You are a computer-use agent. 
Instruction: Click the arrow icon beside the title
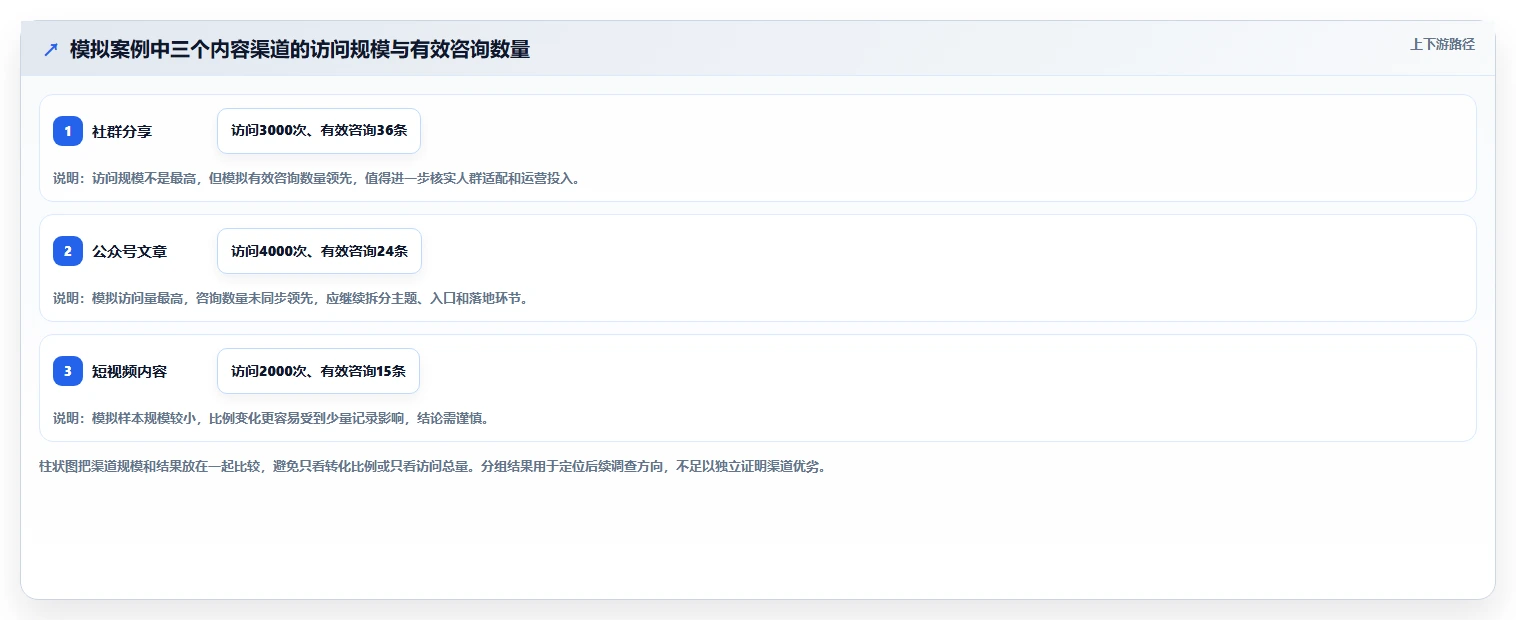pos(51,50)
